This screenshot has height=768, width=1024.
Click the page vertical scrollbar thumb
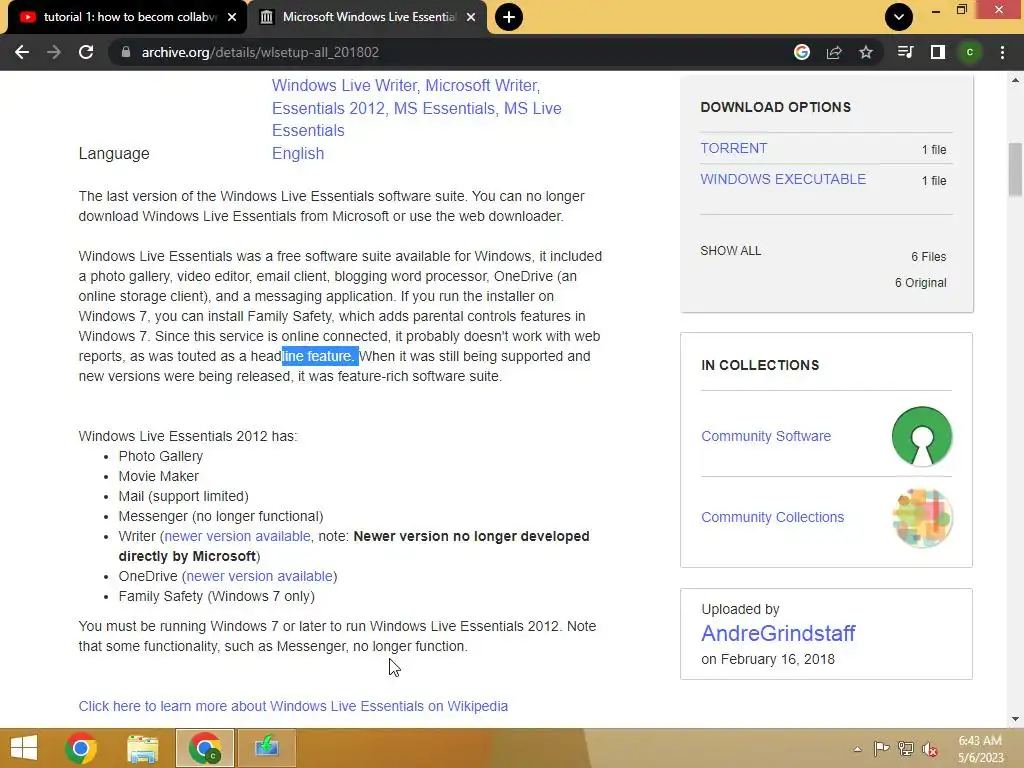point(1015,169)
